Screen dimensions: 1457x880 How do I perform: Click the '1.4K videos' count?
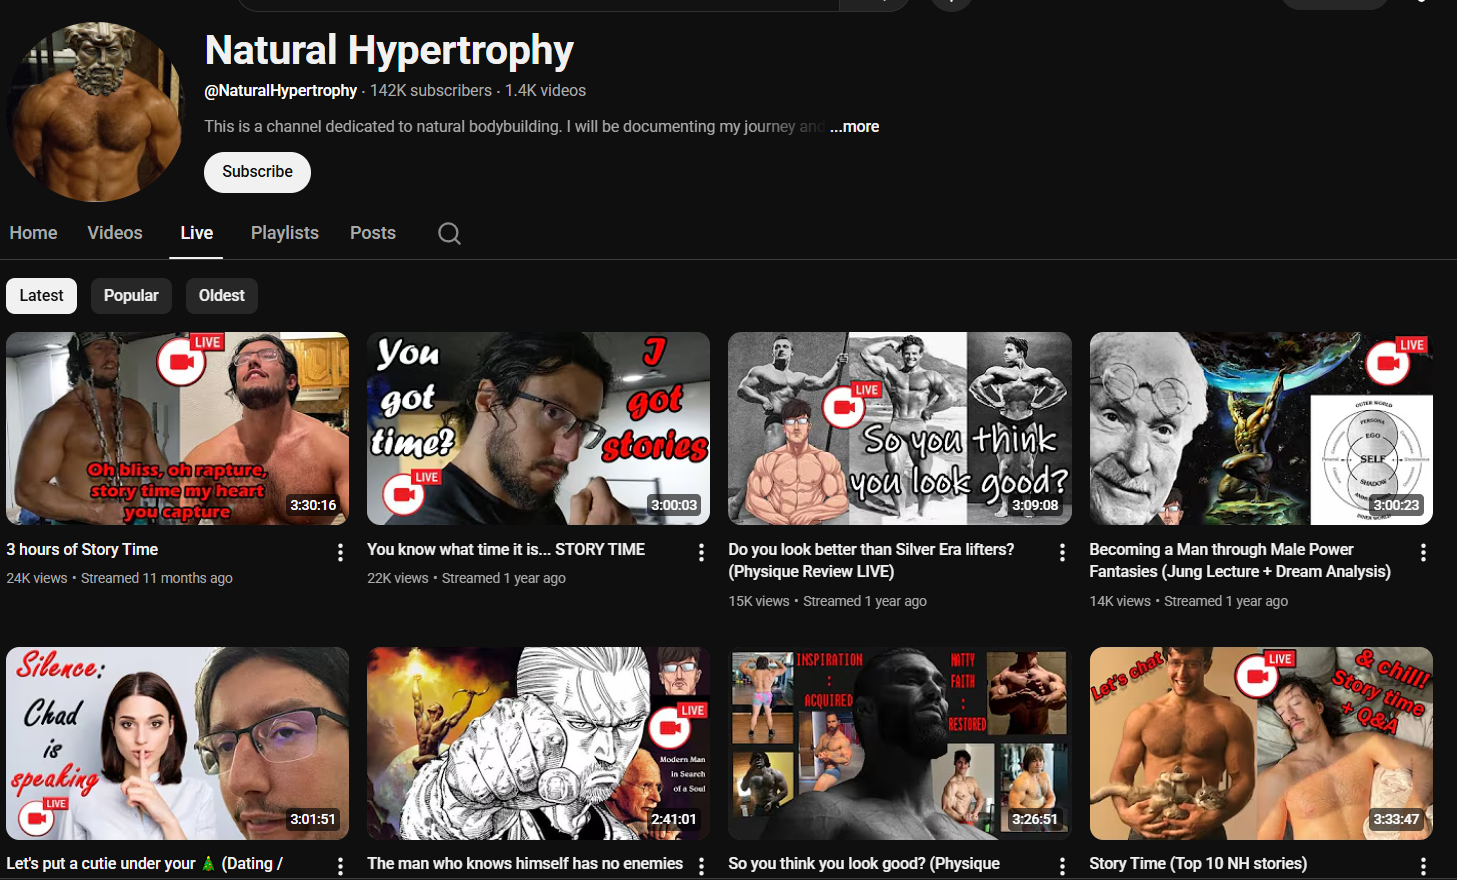545,90
